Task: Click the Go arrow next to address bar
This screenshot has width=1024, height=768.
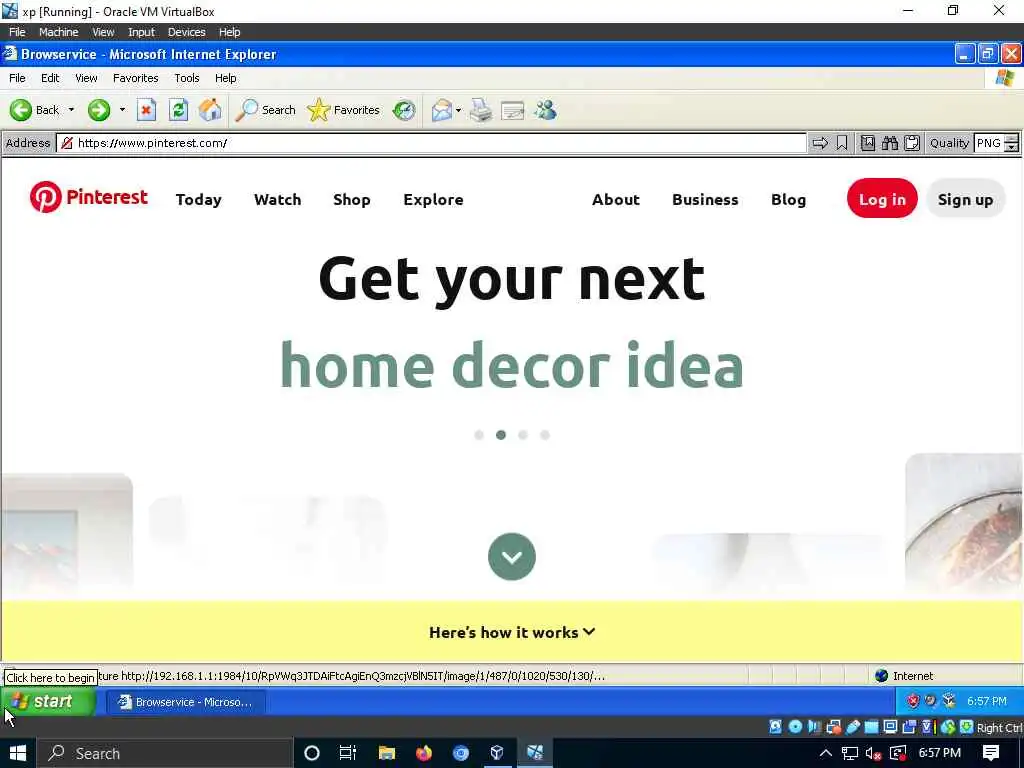Action: [x=820, y=143]
